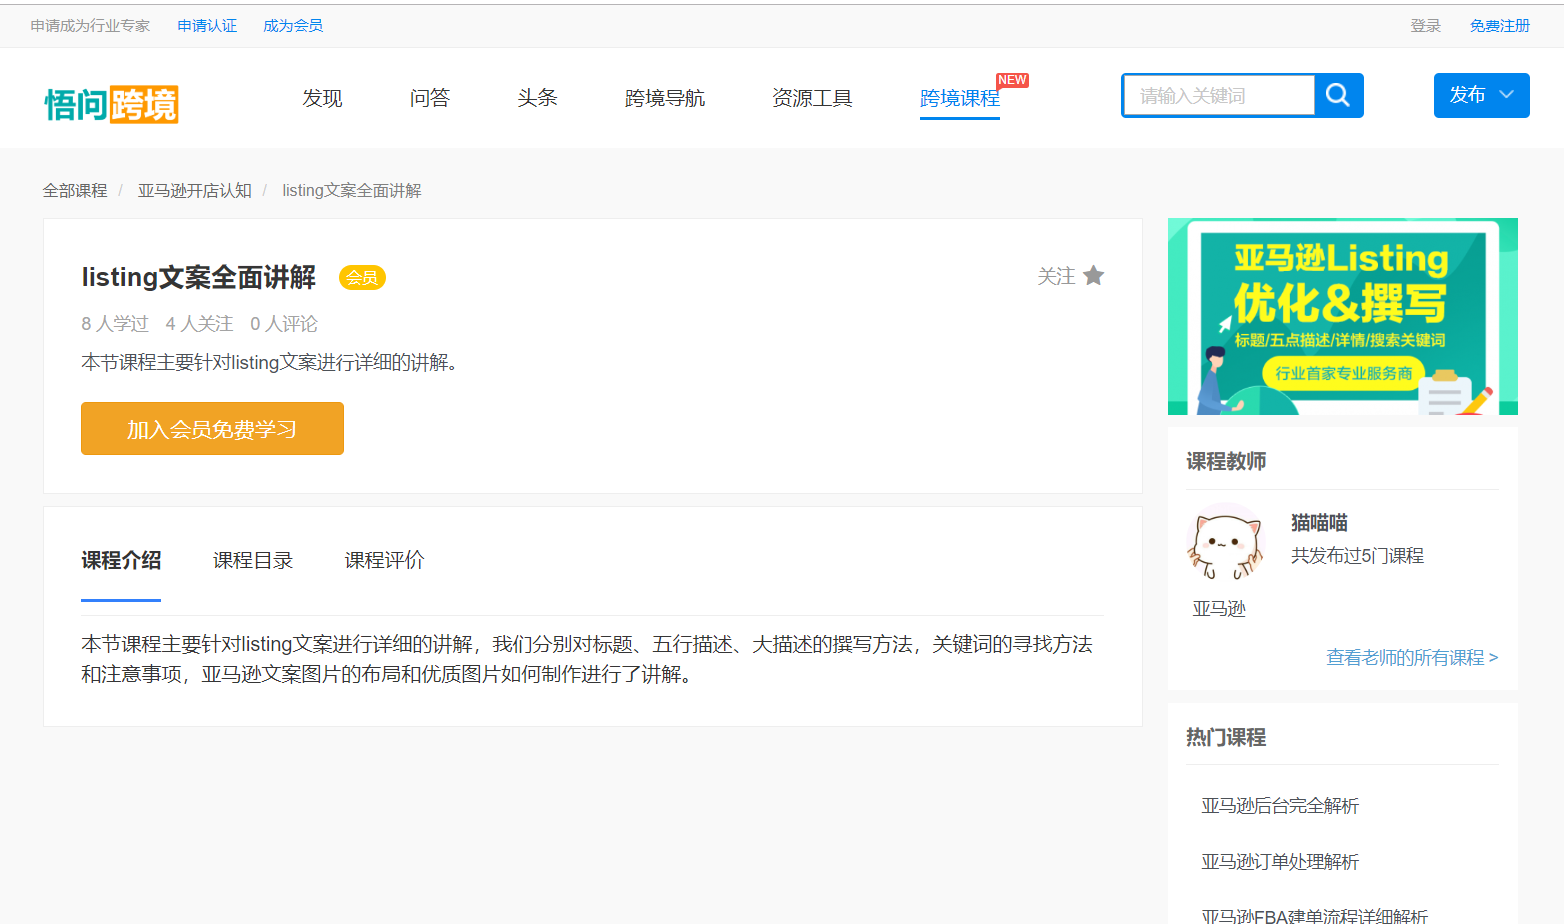Click the 成为会员 link
Screen dimensions: 1564x924
pos(293,26)
